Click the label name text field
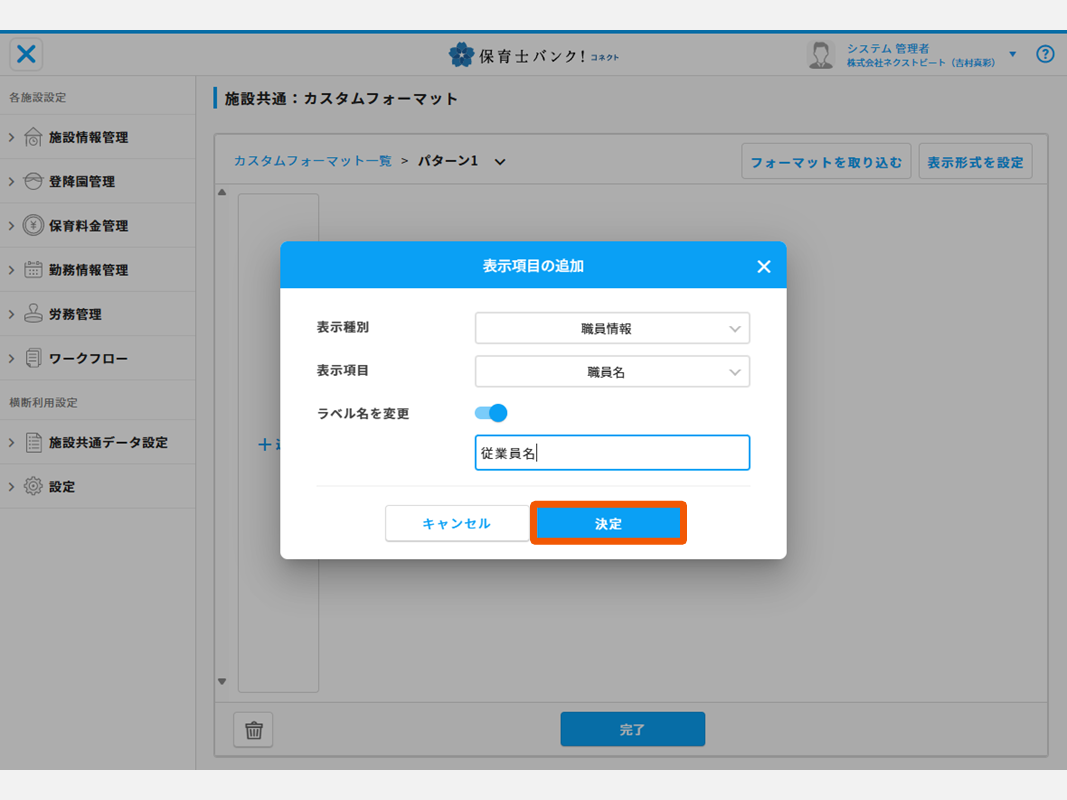Screen dimensions: 1067x800 [612, 453]
